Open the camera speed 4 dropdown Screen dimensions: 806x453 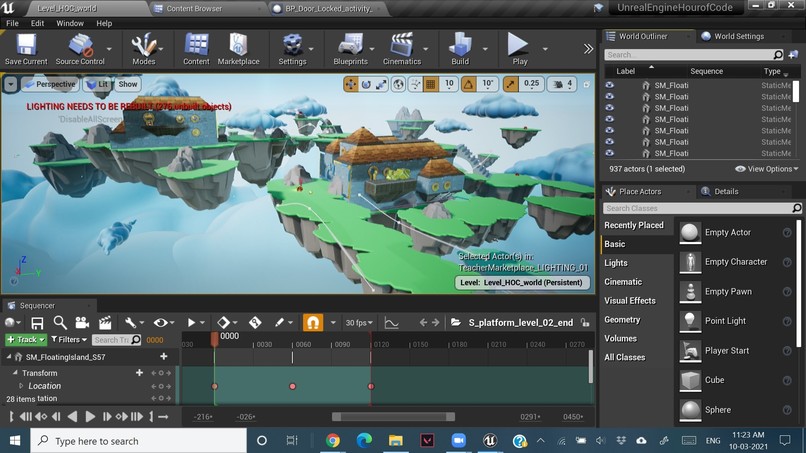click(x=563, y=84)
